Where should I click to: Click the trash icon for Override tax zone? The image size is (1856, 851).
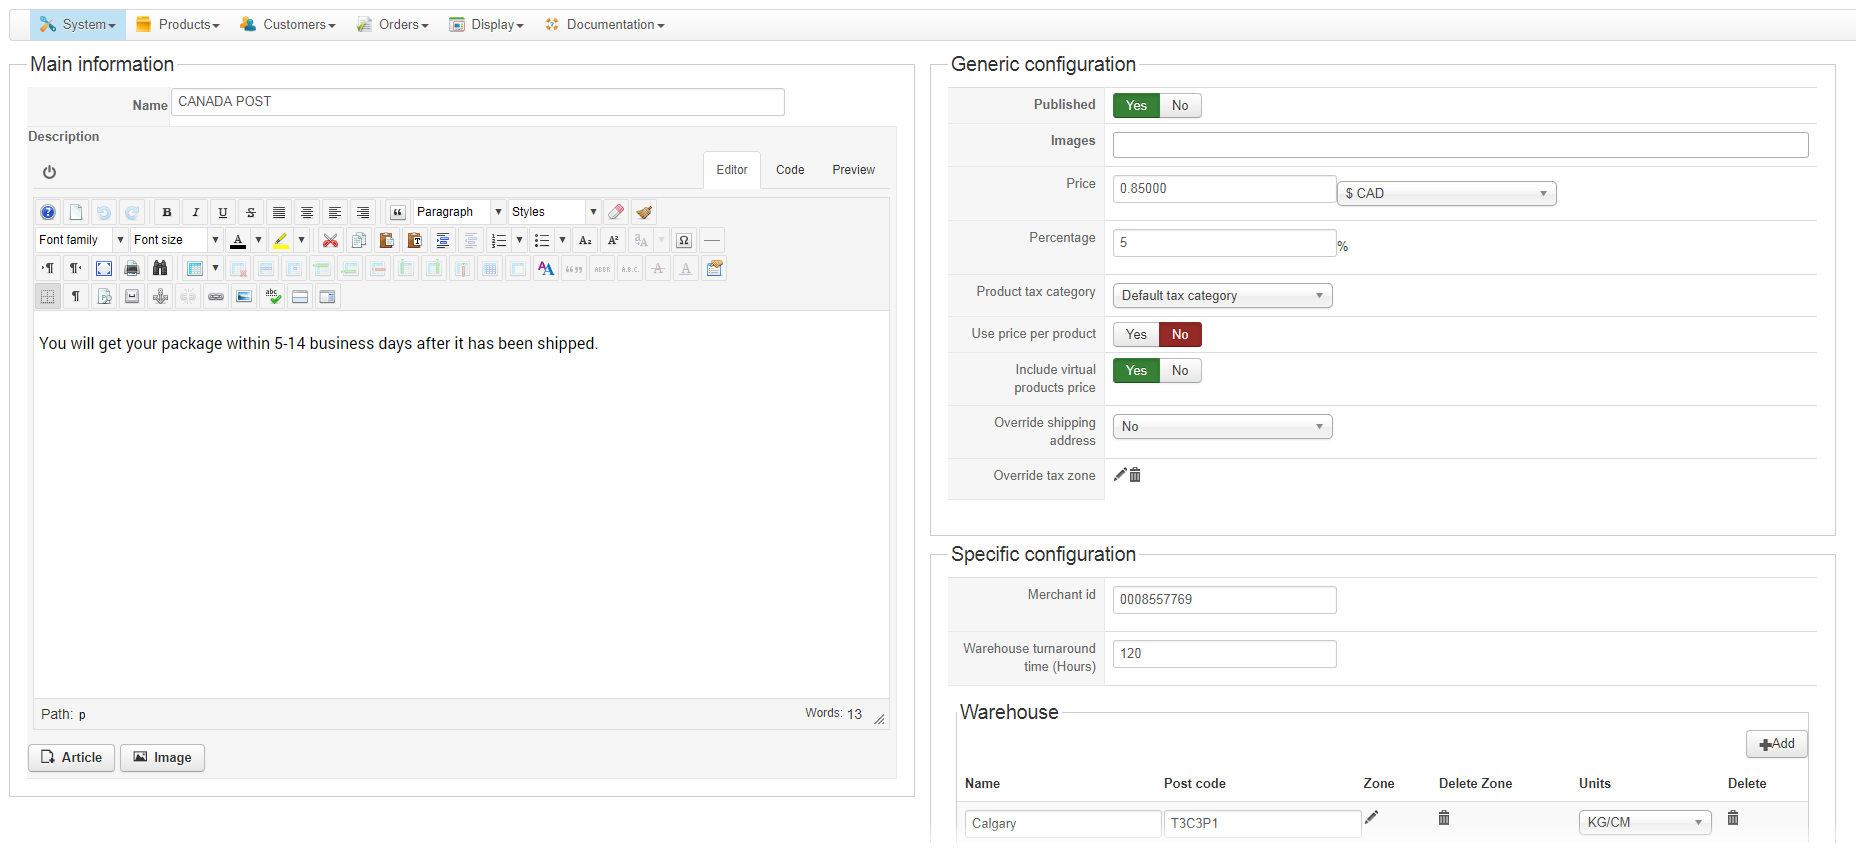[x=1135, y=475]
